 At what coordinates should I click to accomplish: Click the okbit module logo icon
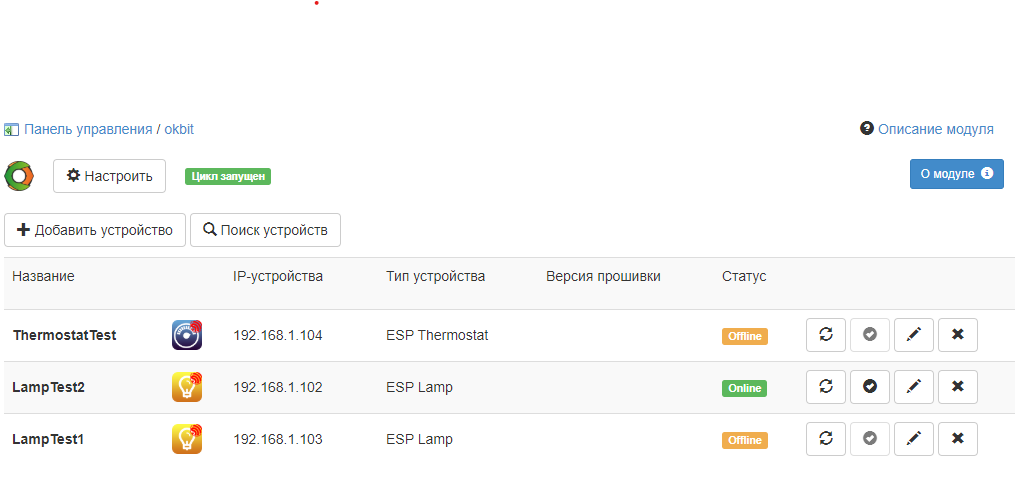click(x=20, y=176)
